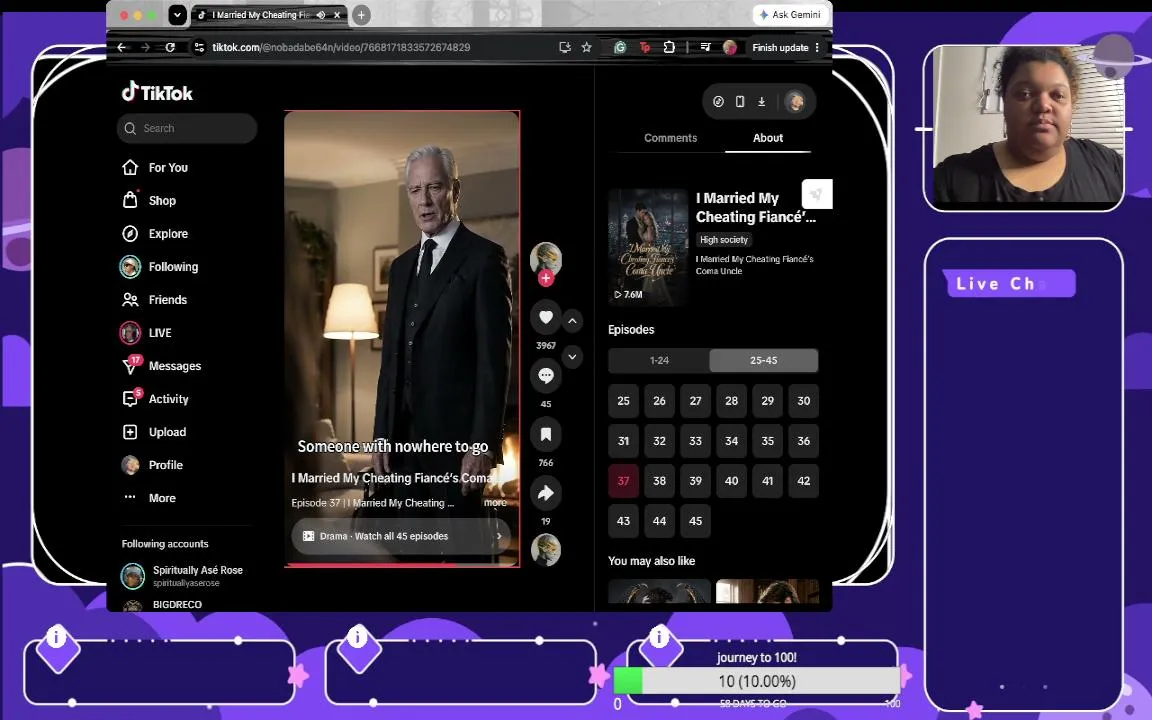Click the browser address bar URL
The width and height of the screenshot is (1152, 720).
tap(341, 47)
